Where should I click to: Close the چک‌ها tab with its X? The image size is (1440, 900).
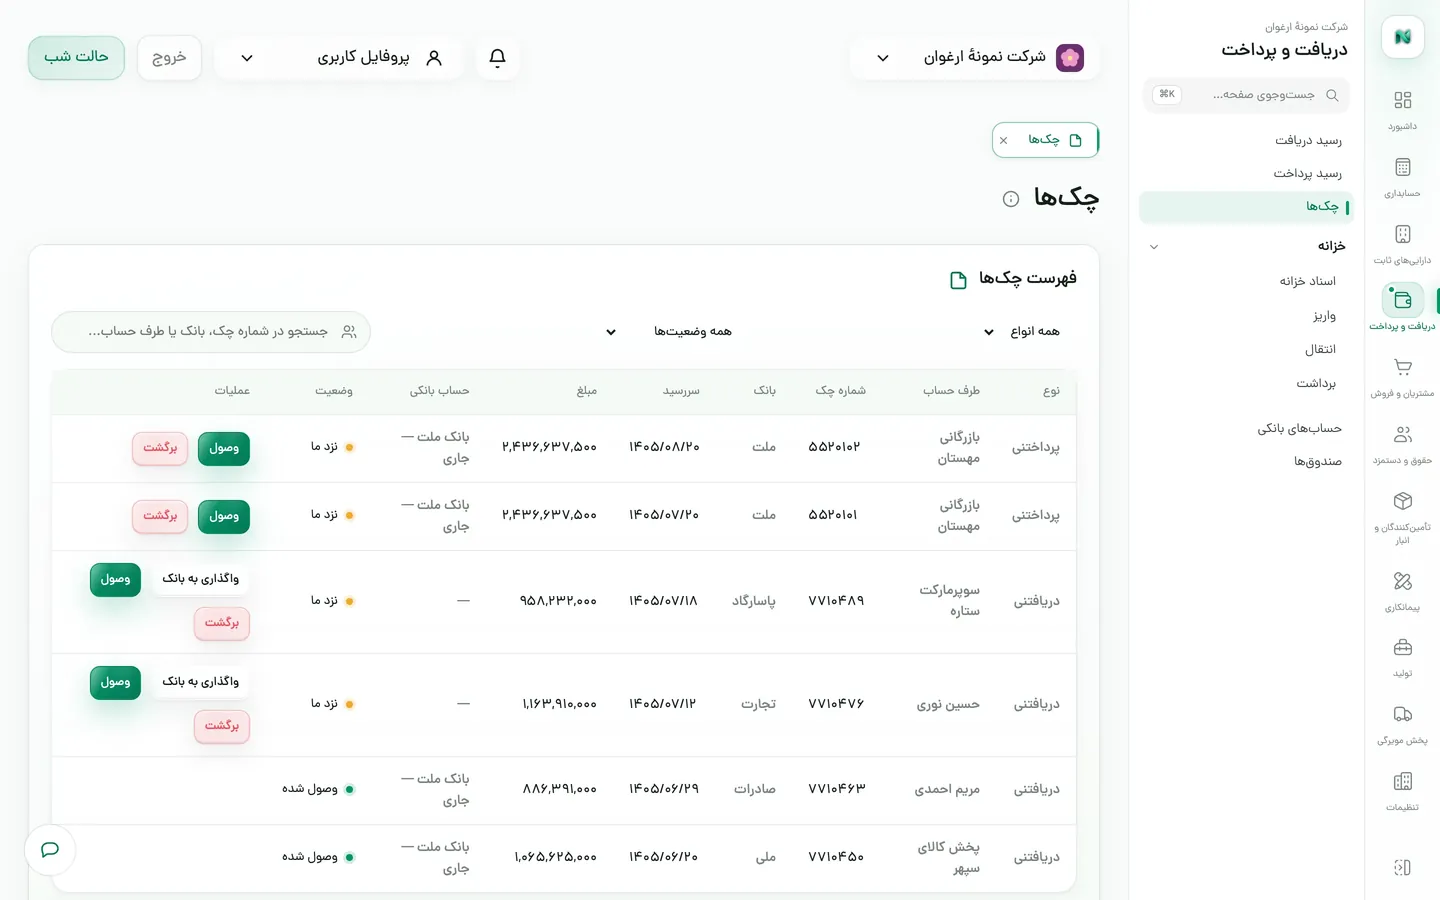tap(1003, 141)
